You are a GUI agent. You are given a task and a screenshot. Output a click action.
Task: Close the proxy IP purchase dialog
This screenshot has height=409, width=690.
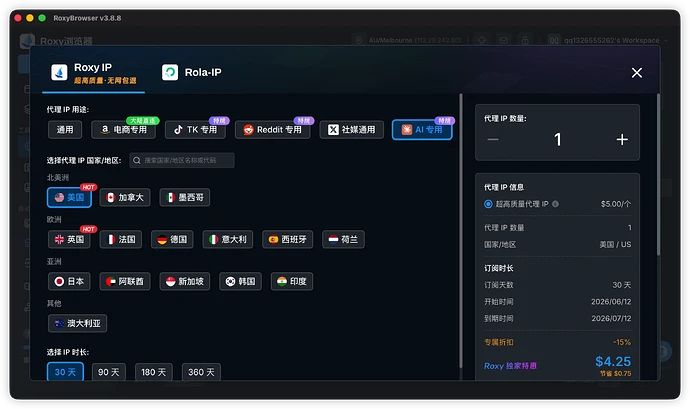click(x=636, y=73)
